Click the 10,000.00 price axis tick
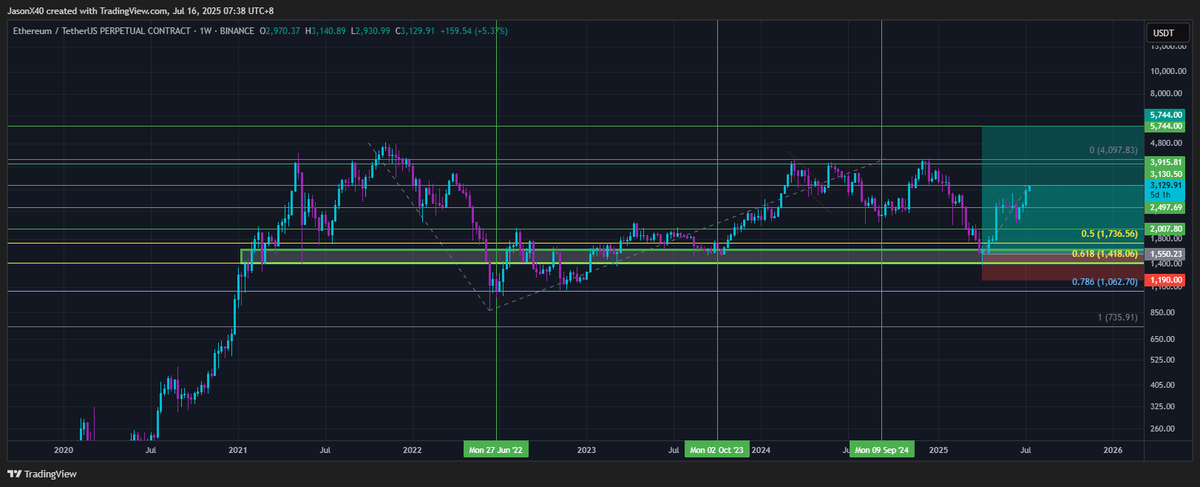1200x487 pixels. pyautogui.click(x=1166, y=71)
